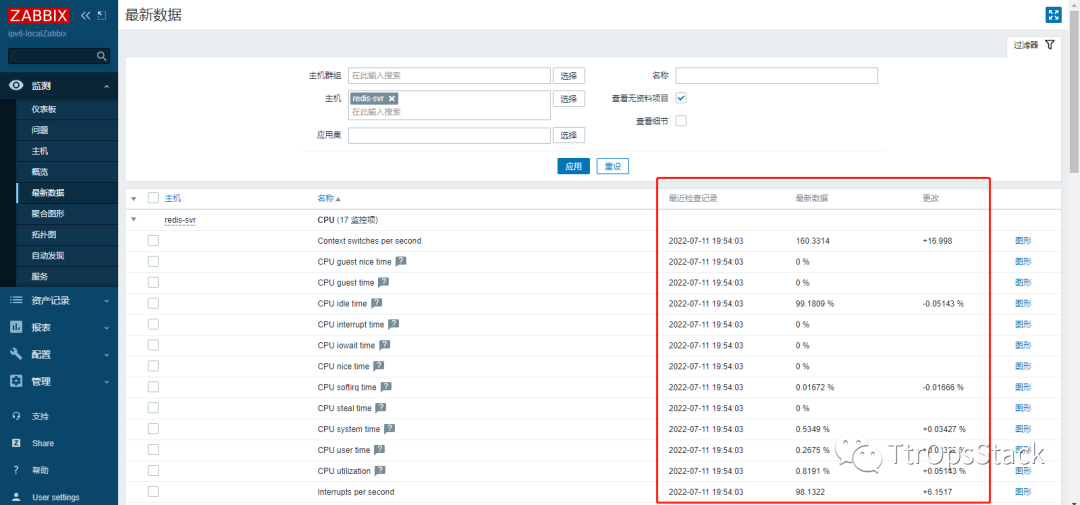This screenshot has width=1080, height=505.
Task: Click 选择 button for 主机群组
Action: point(569,75)
